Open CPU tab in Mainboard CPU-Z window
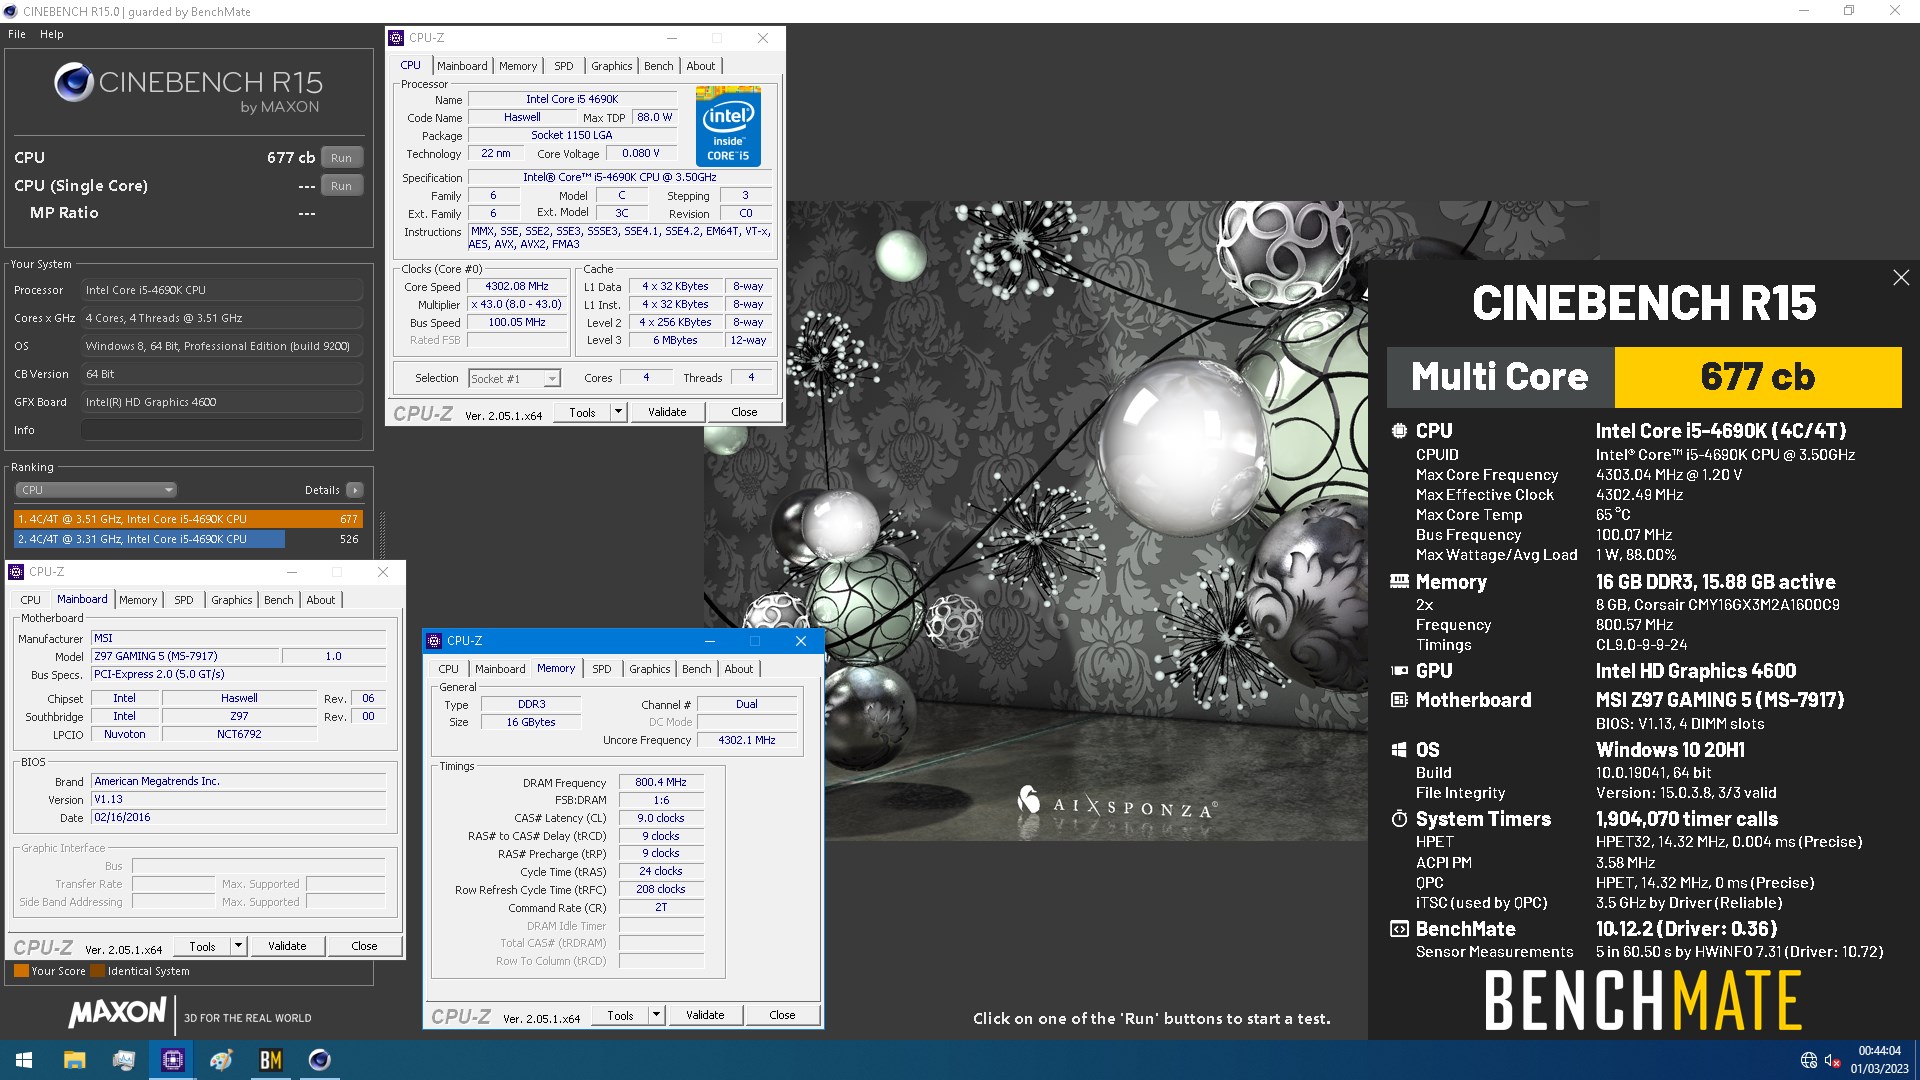The image size is (1920, 1080). click(x=31, y=600)
